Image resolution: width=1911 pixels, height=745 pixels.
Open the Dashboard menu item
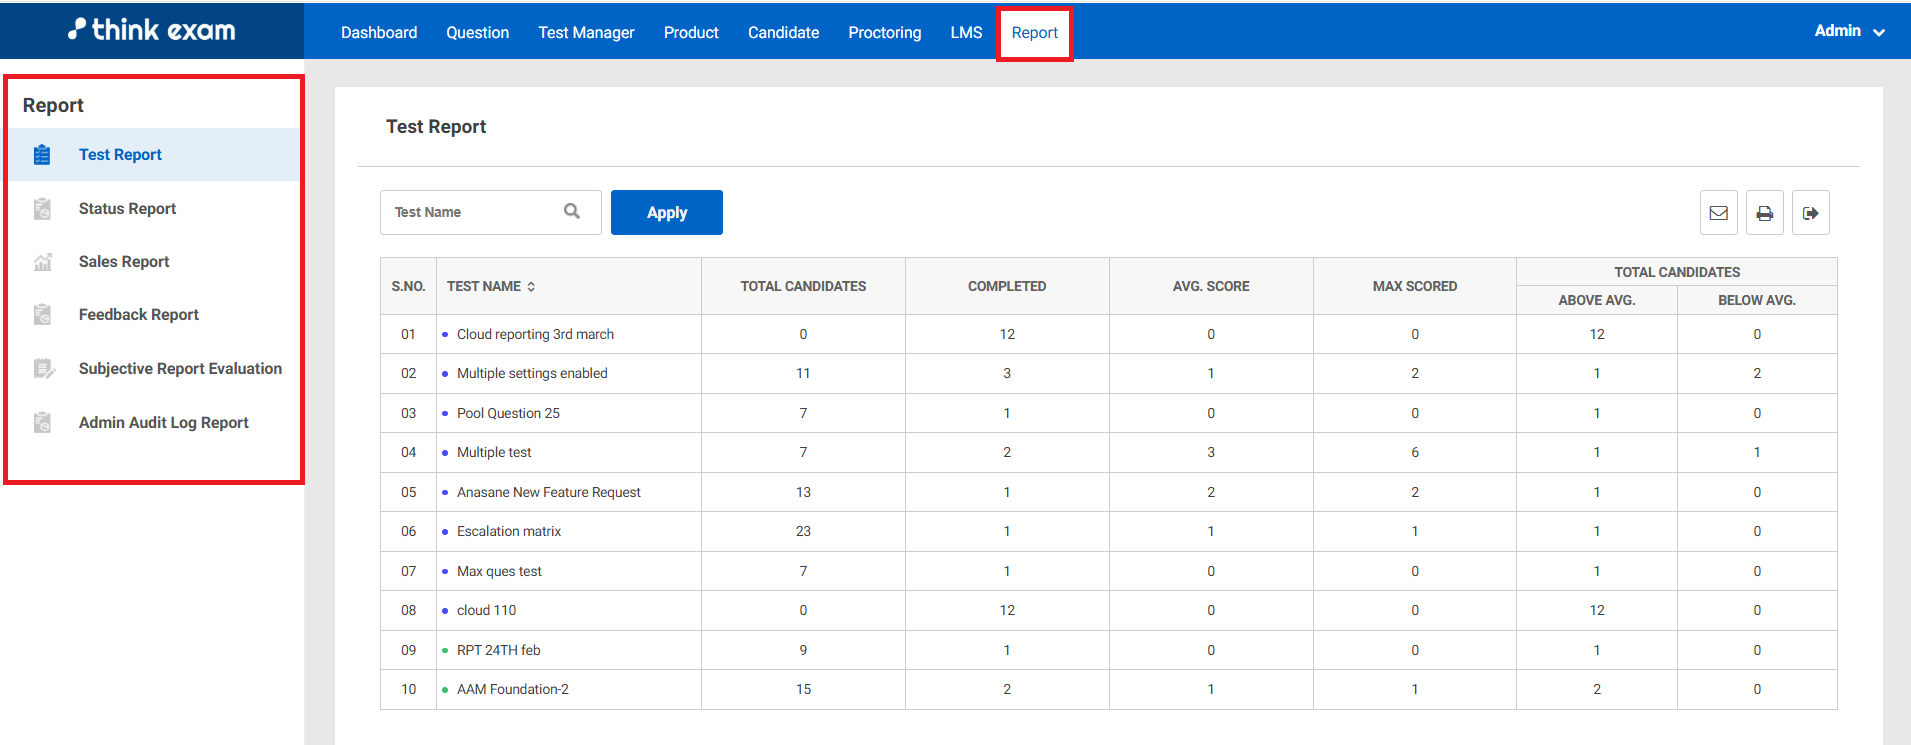coord(379,32)
